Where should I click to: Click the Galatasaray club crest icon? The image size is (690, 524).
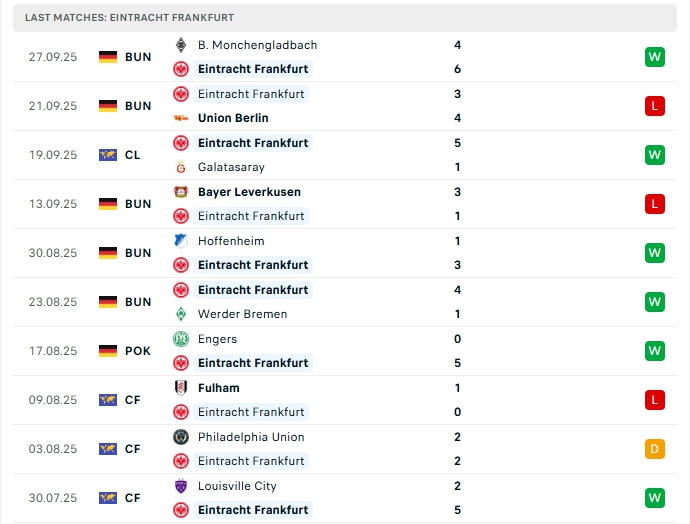pyautogui.click(x=181, y=167)
